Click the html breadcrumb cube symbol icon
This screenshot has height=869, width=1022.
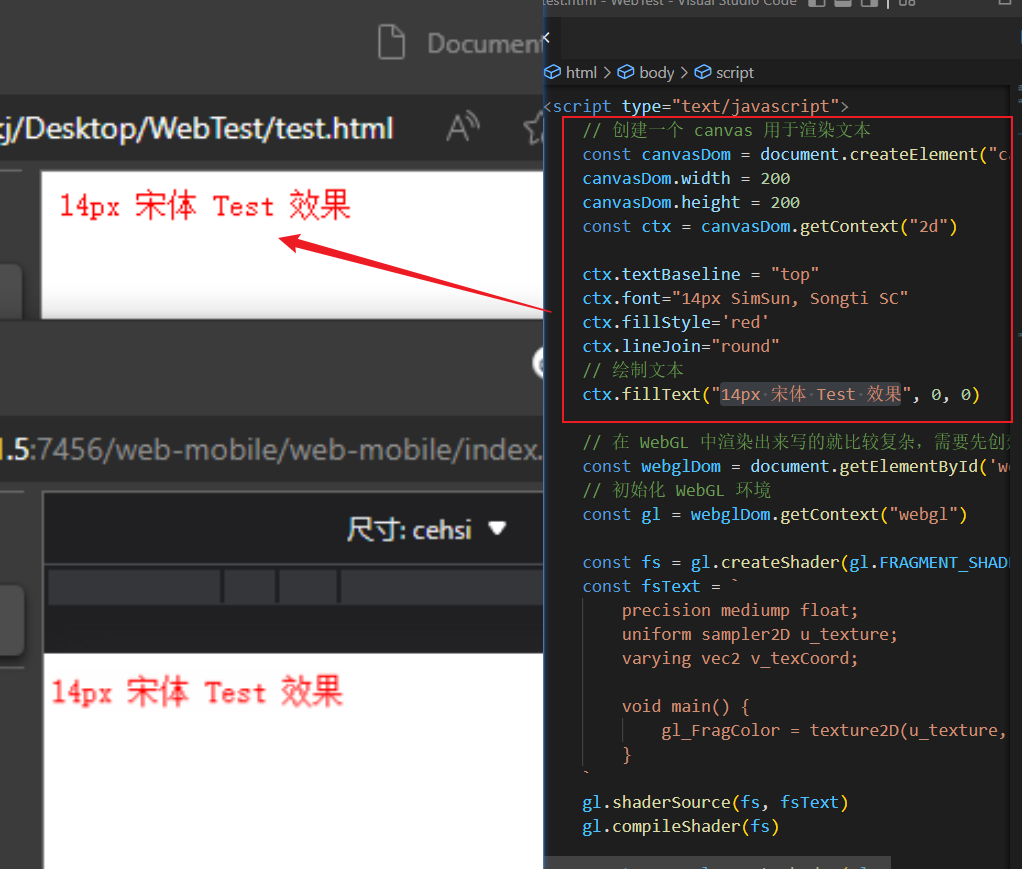point(553,72)
